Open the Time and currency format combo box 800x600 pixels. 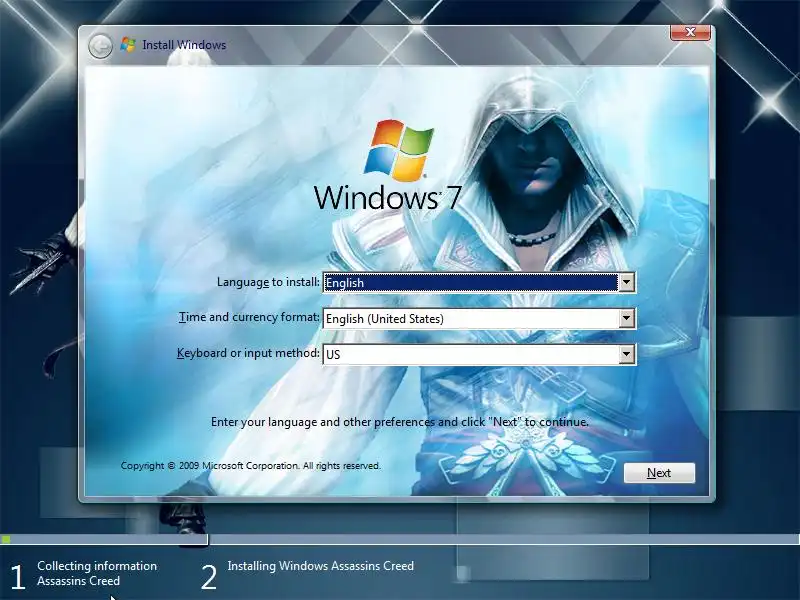tap(479, 319)
